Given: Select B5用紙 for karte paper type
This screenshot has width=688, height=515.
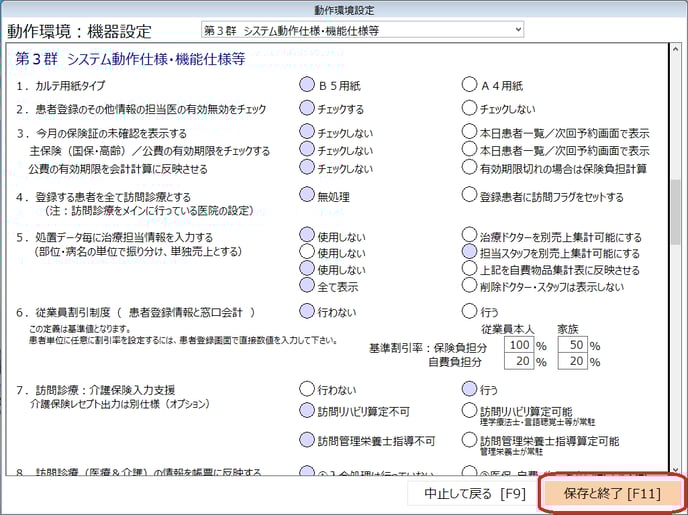Looking at the screenshot, I should click(307, 85).
